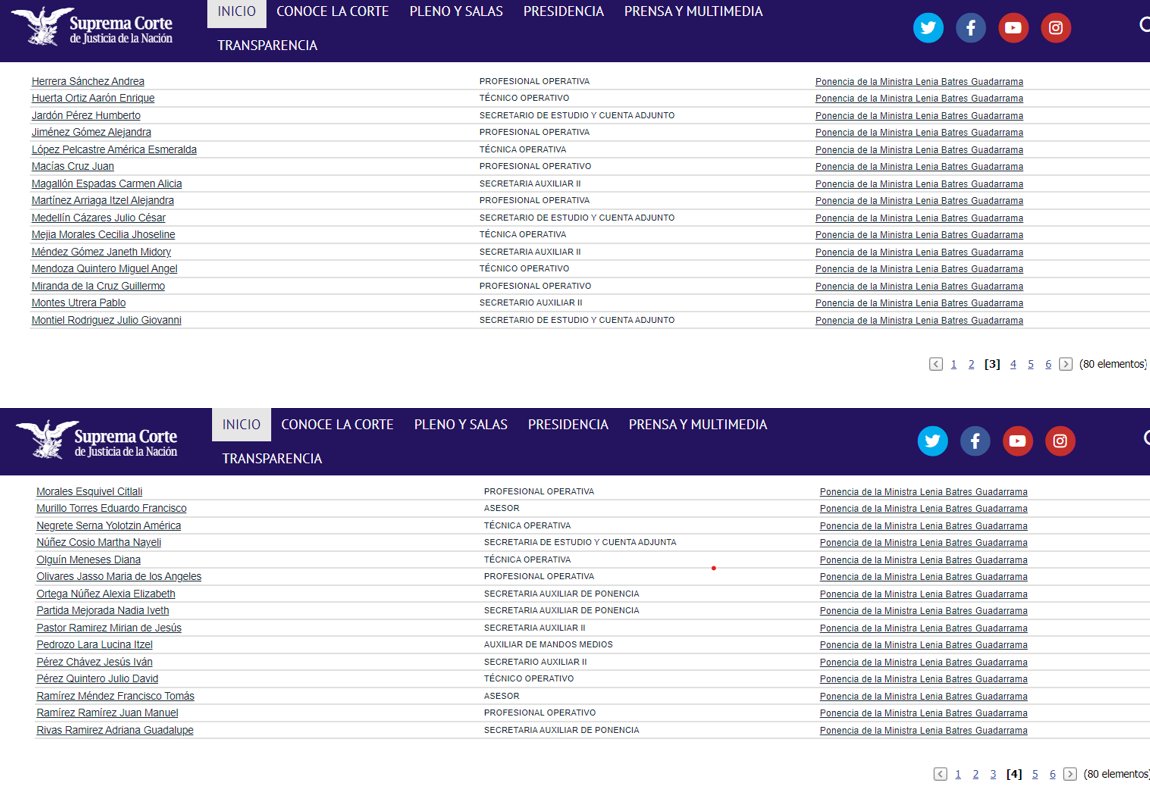
Task: Open Jardón Pérez Humberto link
Action: pyautogui.click(x=86, y=116)
